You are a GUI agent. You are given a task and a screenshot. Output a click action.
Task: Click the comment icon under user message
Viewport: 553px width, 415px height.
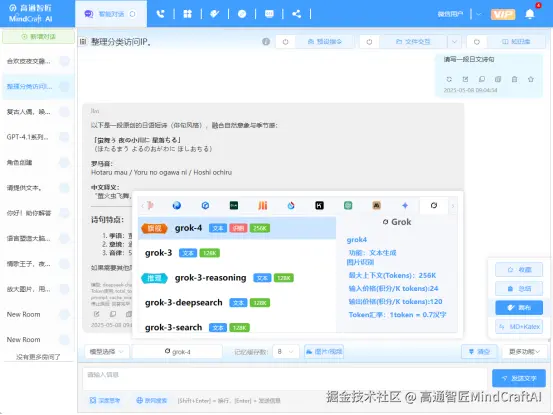pos(482,79)
